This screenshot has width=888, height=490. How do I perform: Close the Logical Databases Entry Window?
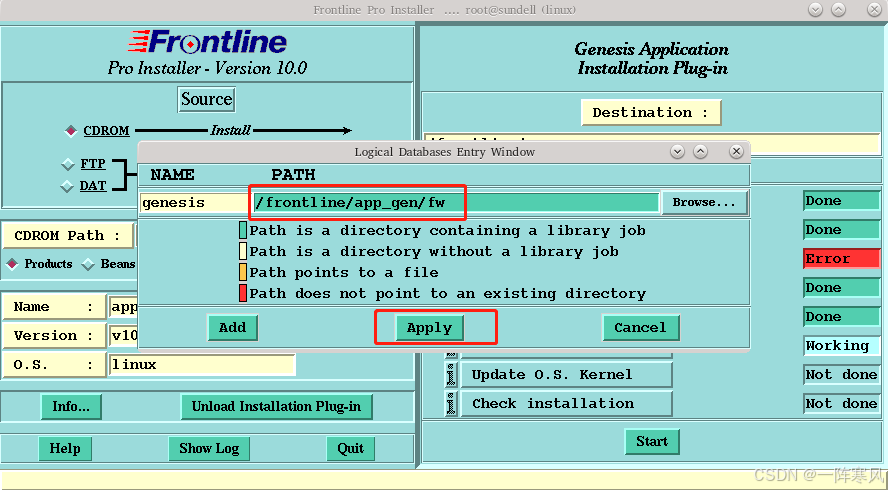pyautogui.click(x=736, y=152)
